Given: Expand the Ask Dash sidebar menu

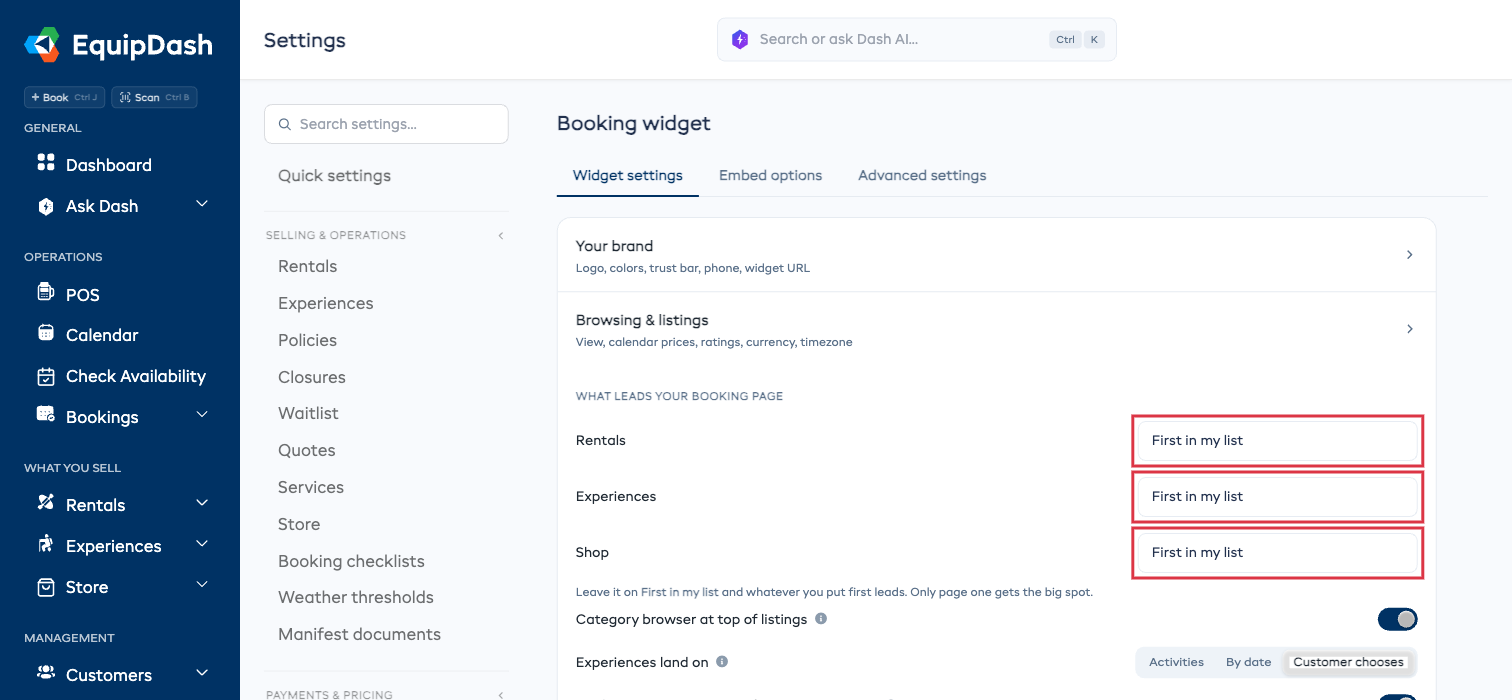Looking at the screenshot, I should coord(201,204).
